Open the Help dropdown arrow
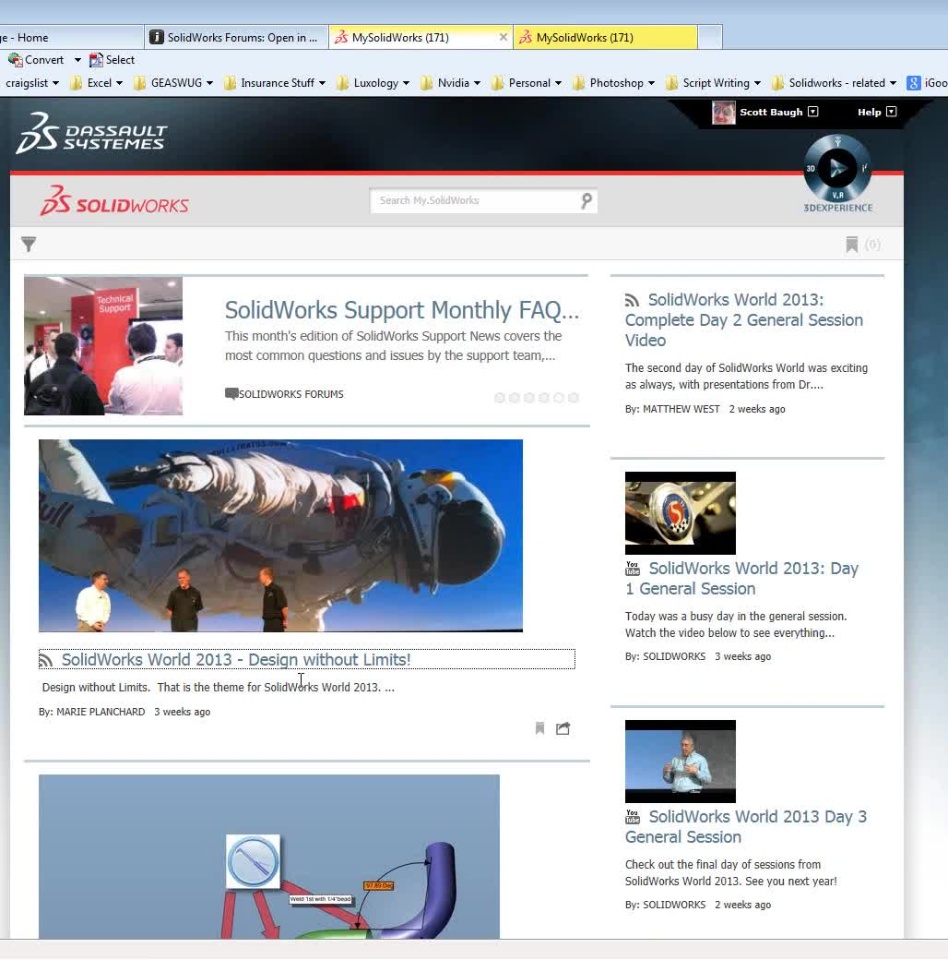This screenshot has width=948, height=960. click(x=892, y=111)
